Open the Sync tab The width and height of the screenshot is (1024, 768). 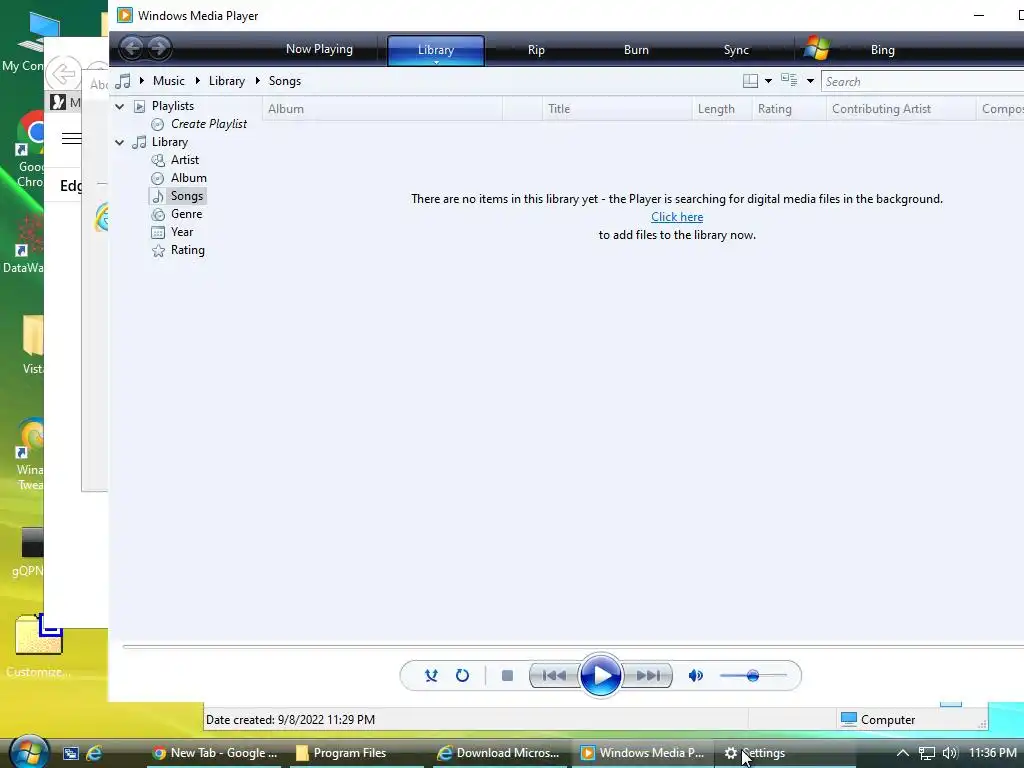click(x=736, y=50)
